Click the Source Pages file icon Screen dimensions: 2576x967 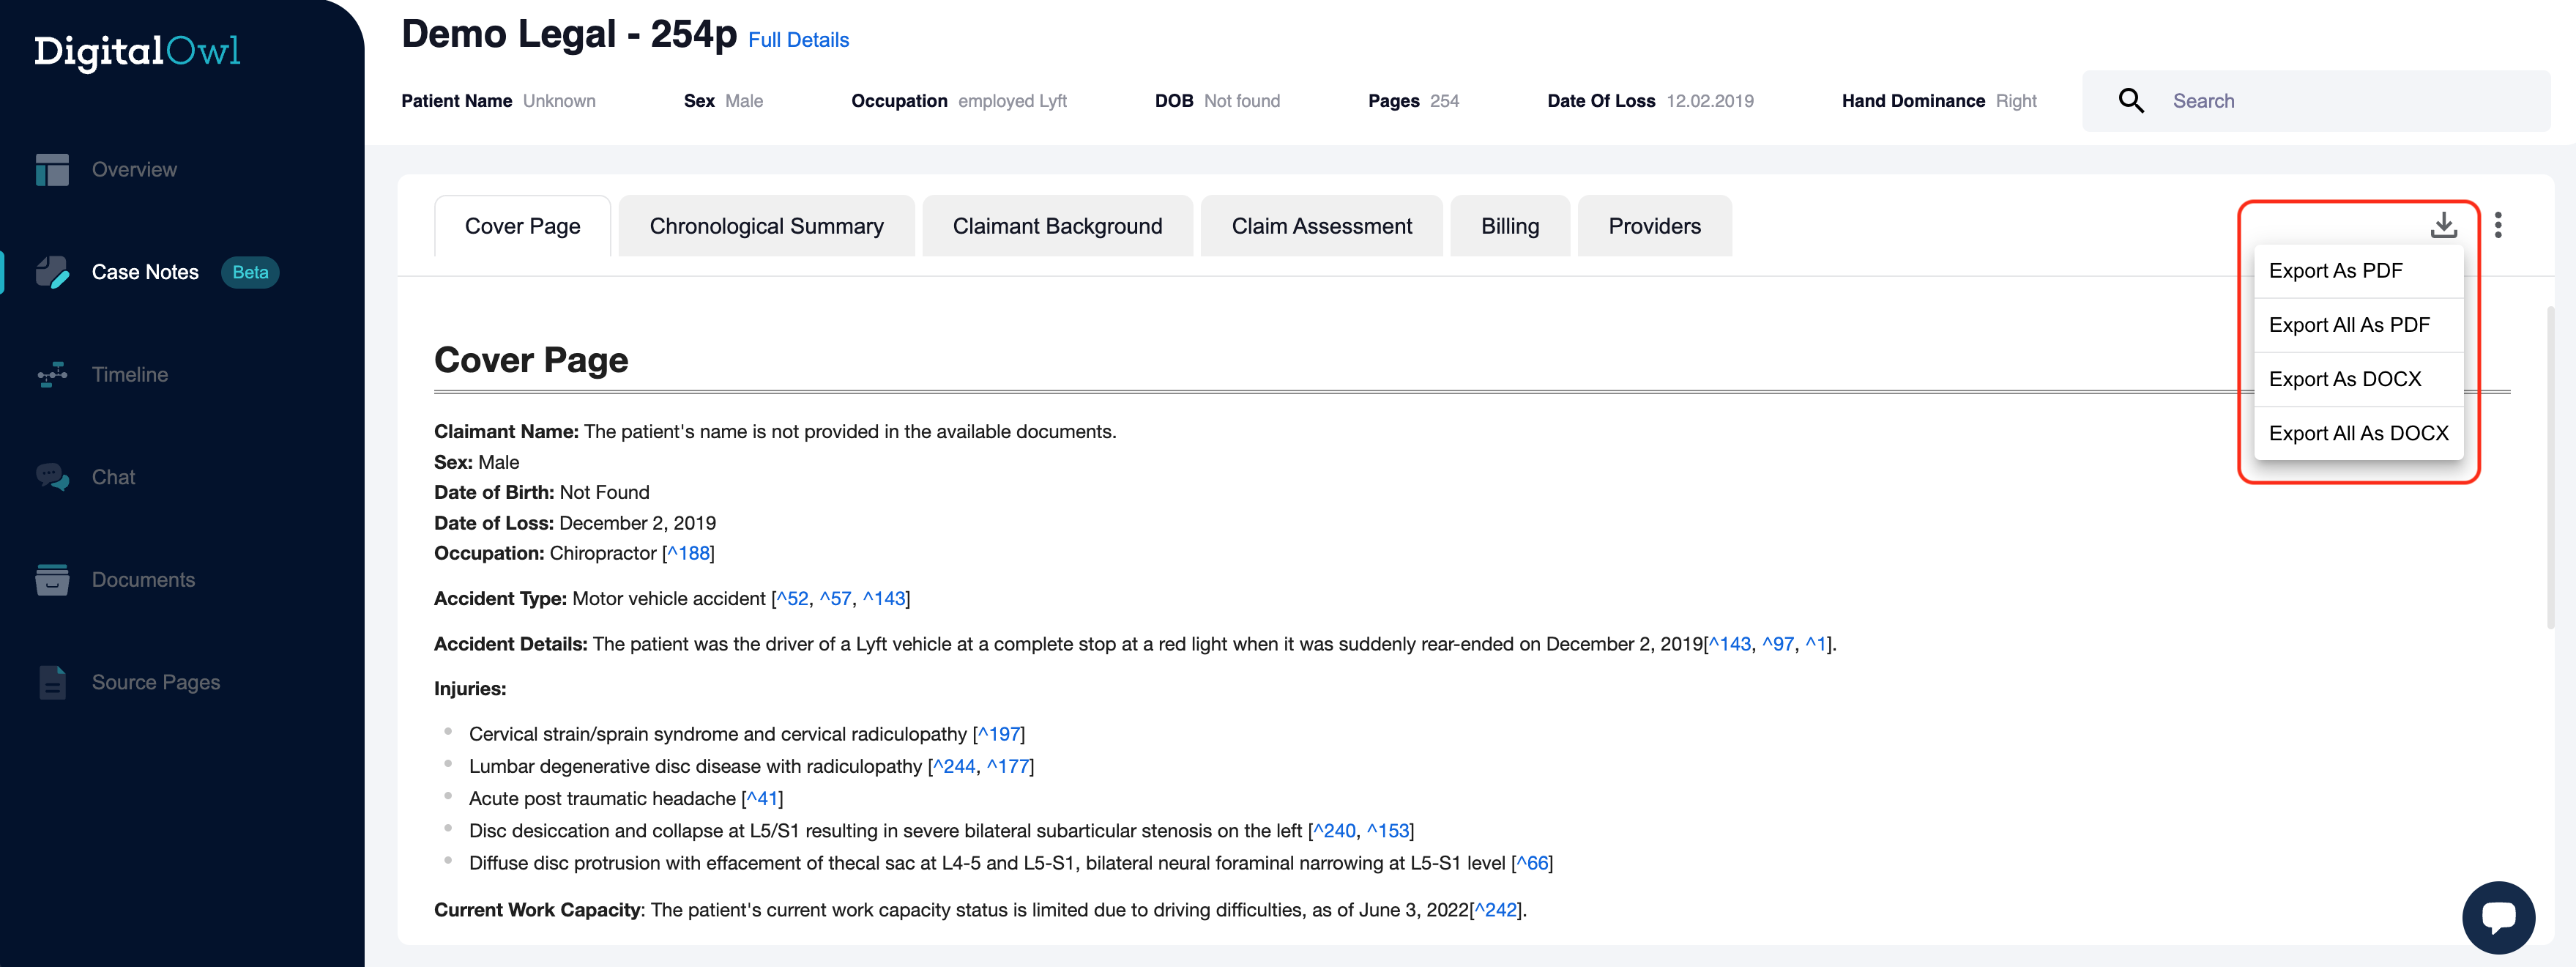coord(52,683)
